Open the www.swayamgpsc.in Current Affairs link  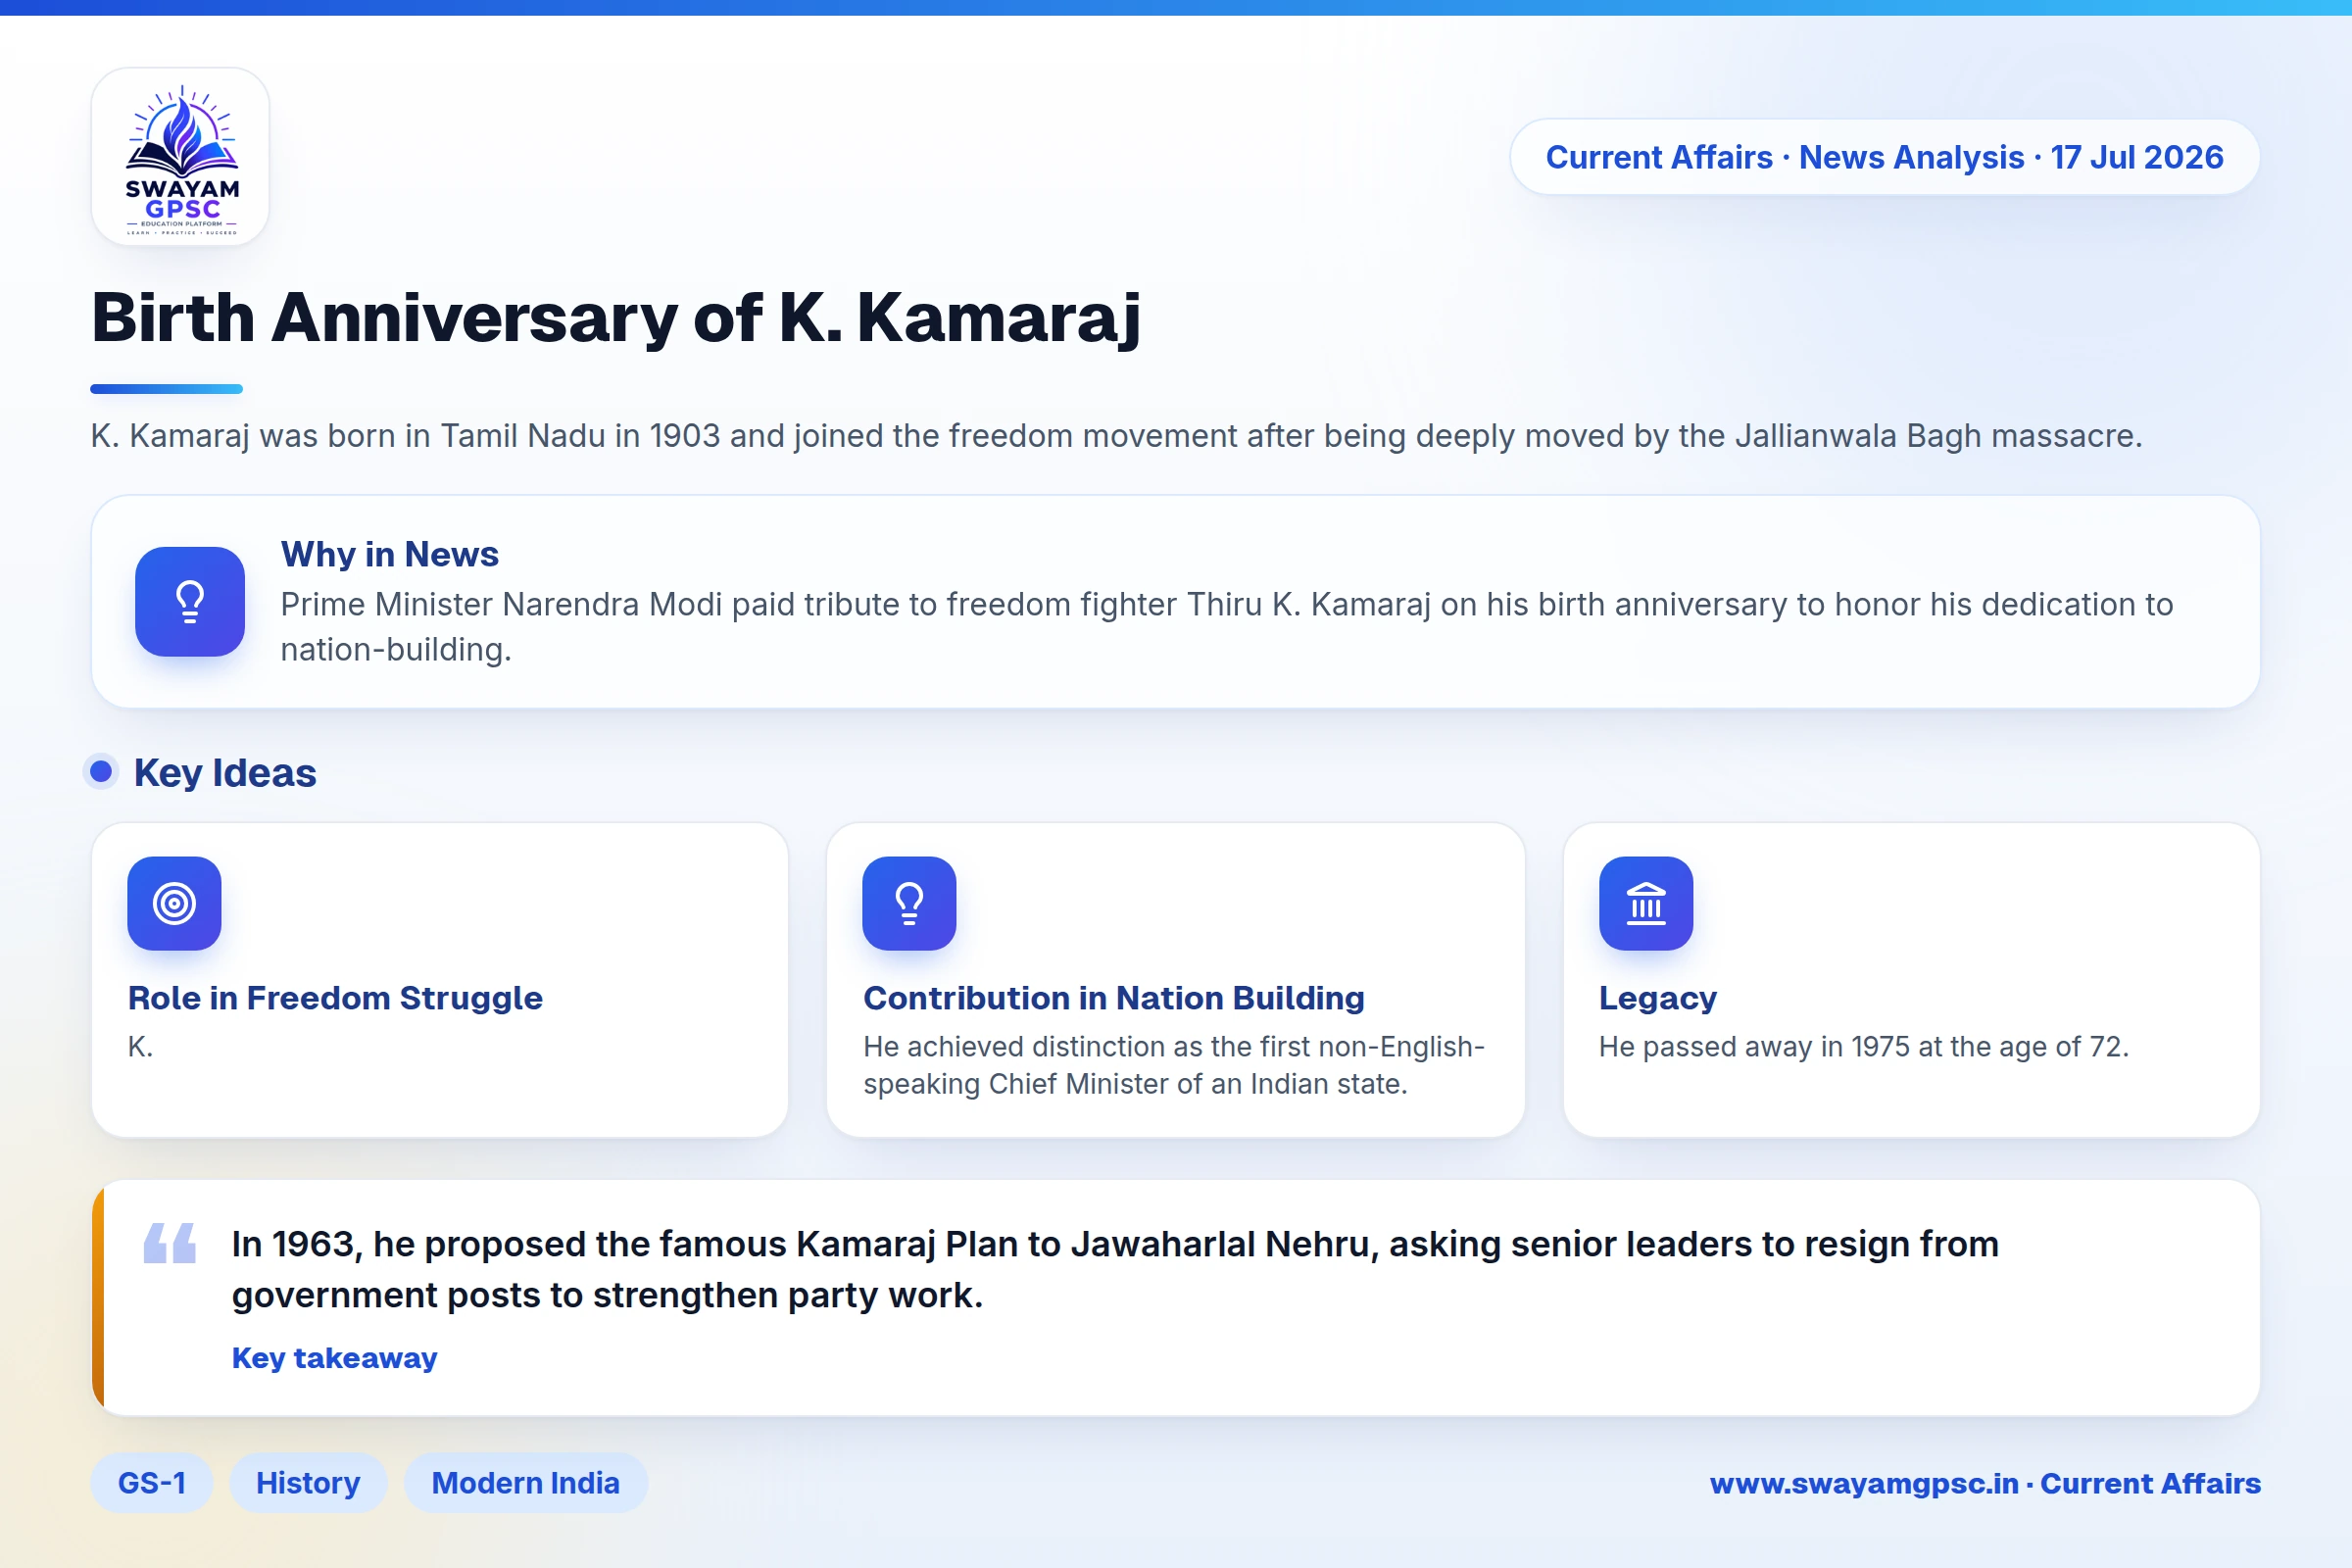(1985, 1483)
